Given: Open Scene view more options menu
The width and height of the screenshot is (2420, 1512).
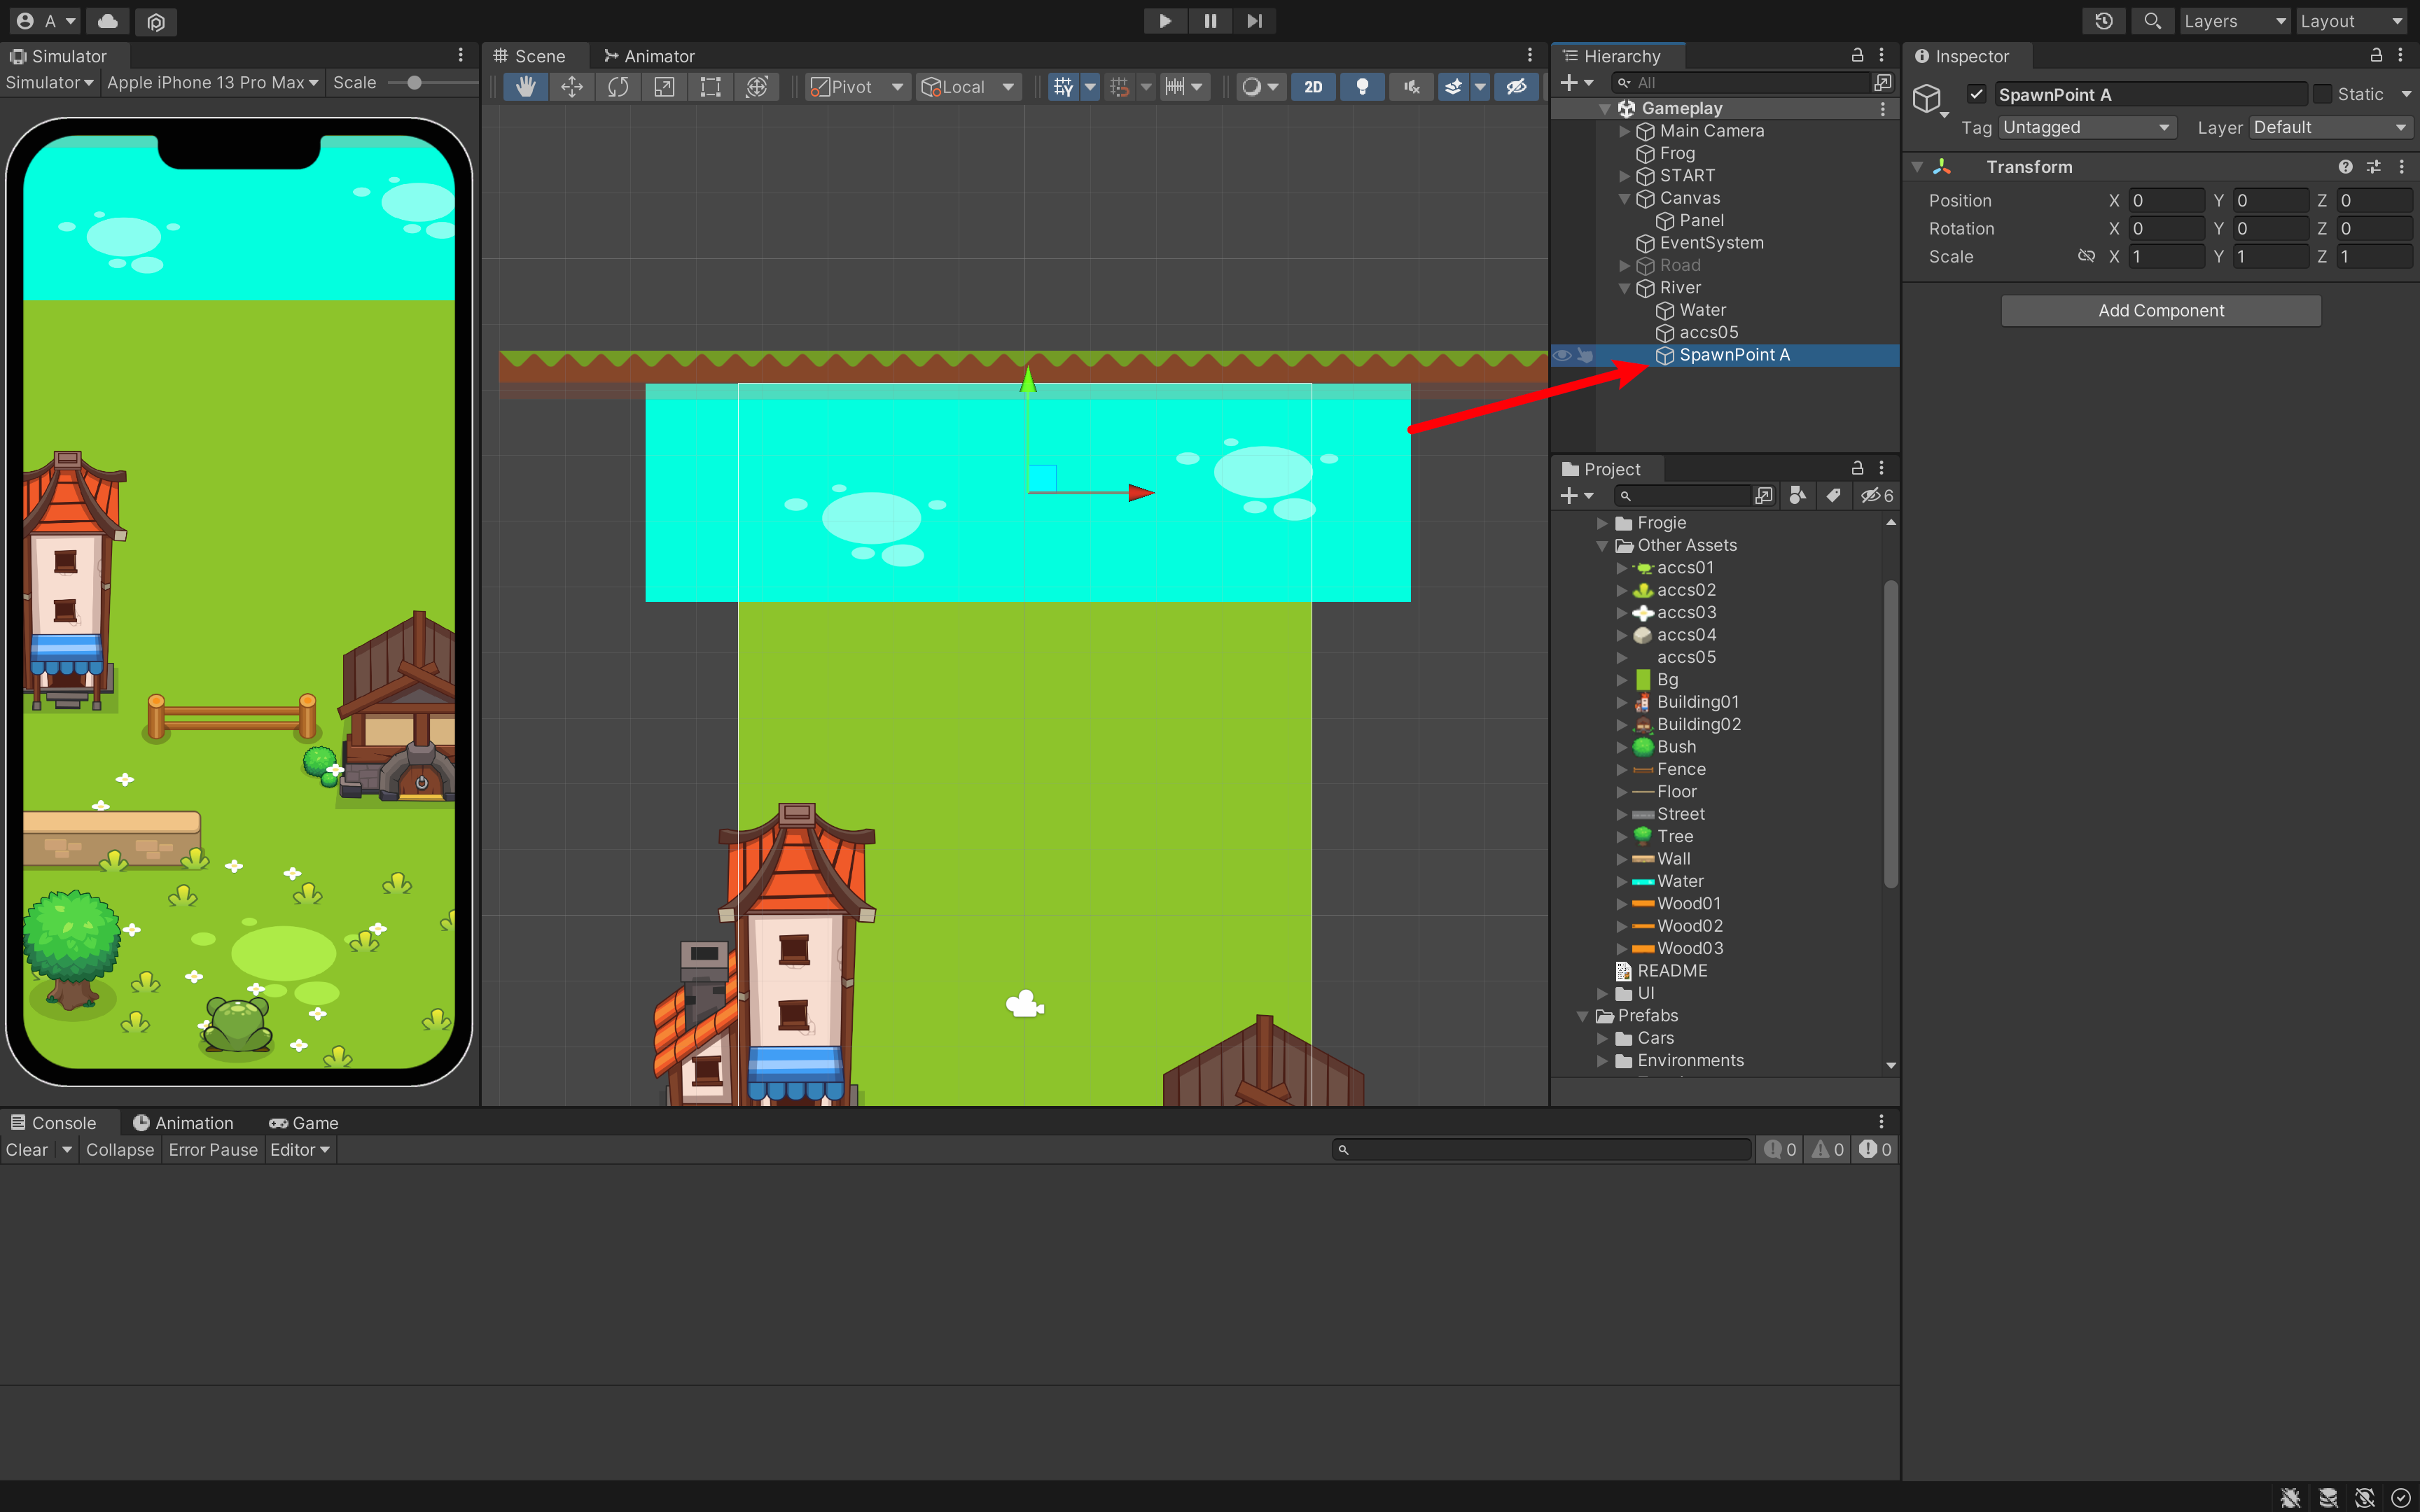Looking at the screenshot, I should [1529, 55].
